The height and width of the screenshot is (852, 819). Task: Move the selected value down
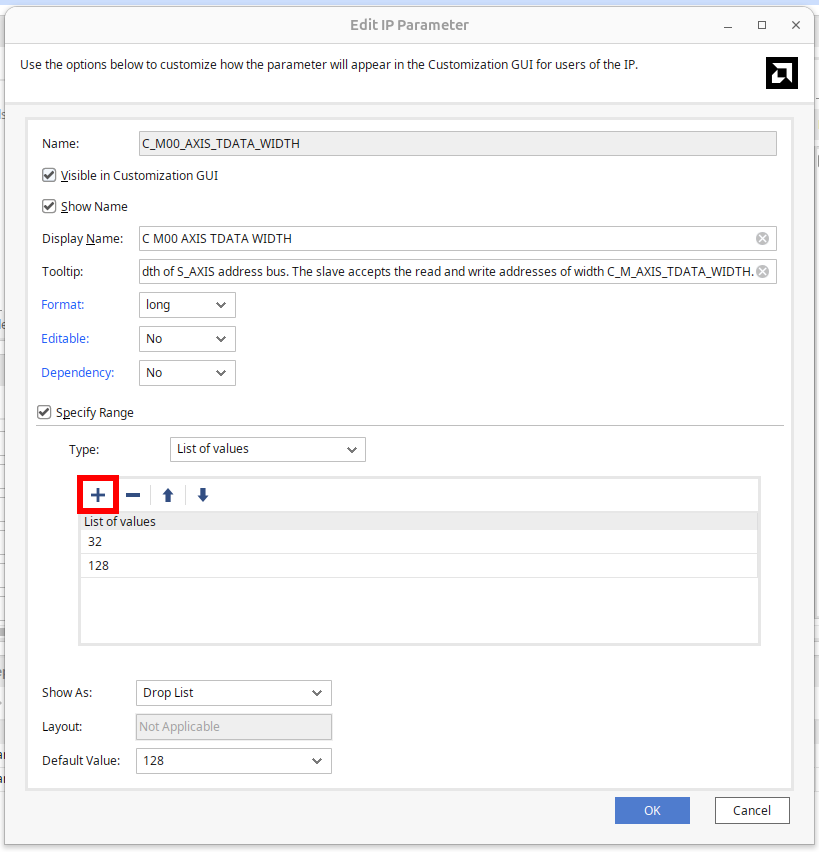[202, 494]
